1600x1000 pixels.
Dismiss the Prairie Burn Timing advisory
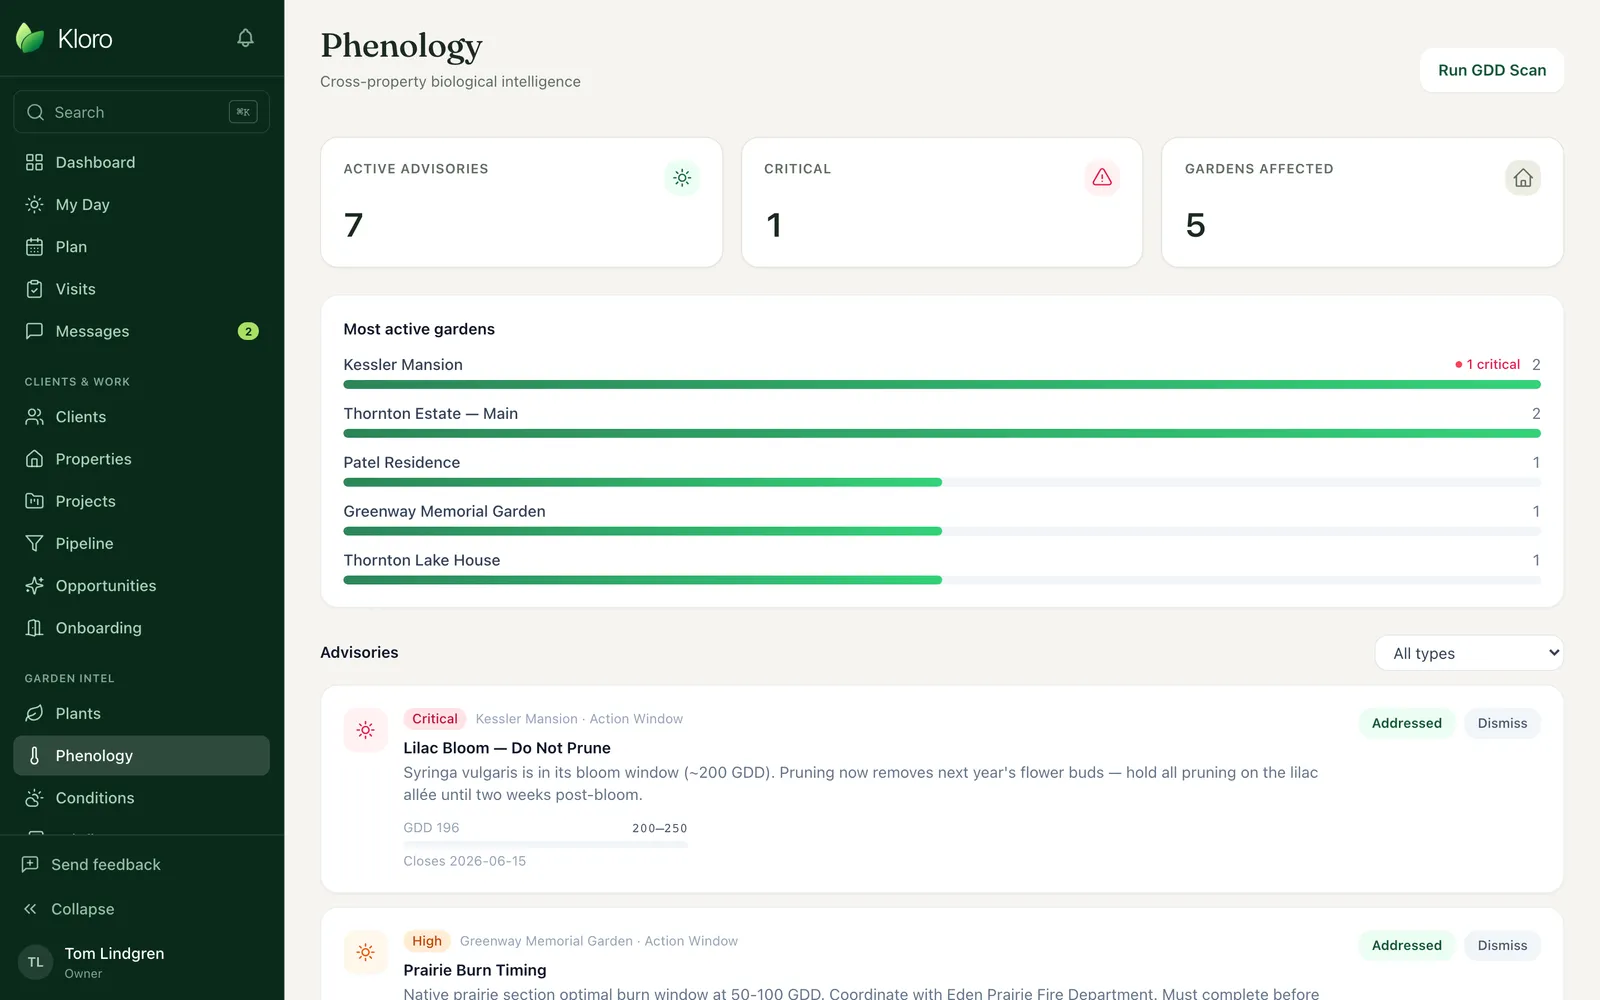click(1502, 945)
